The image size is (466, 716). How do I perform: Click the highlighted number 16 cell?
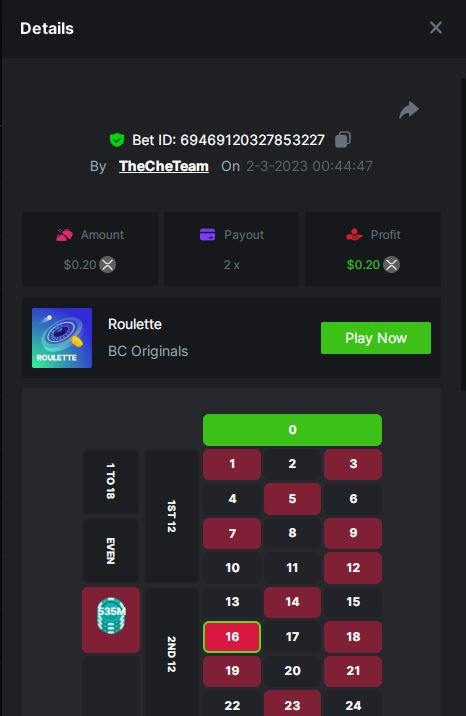[232, 637]
